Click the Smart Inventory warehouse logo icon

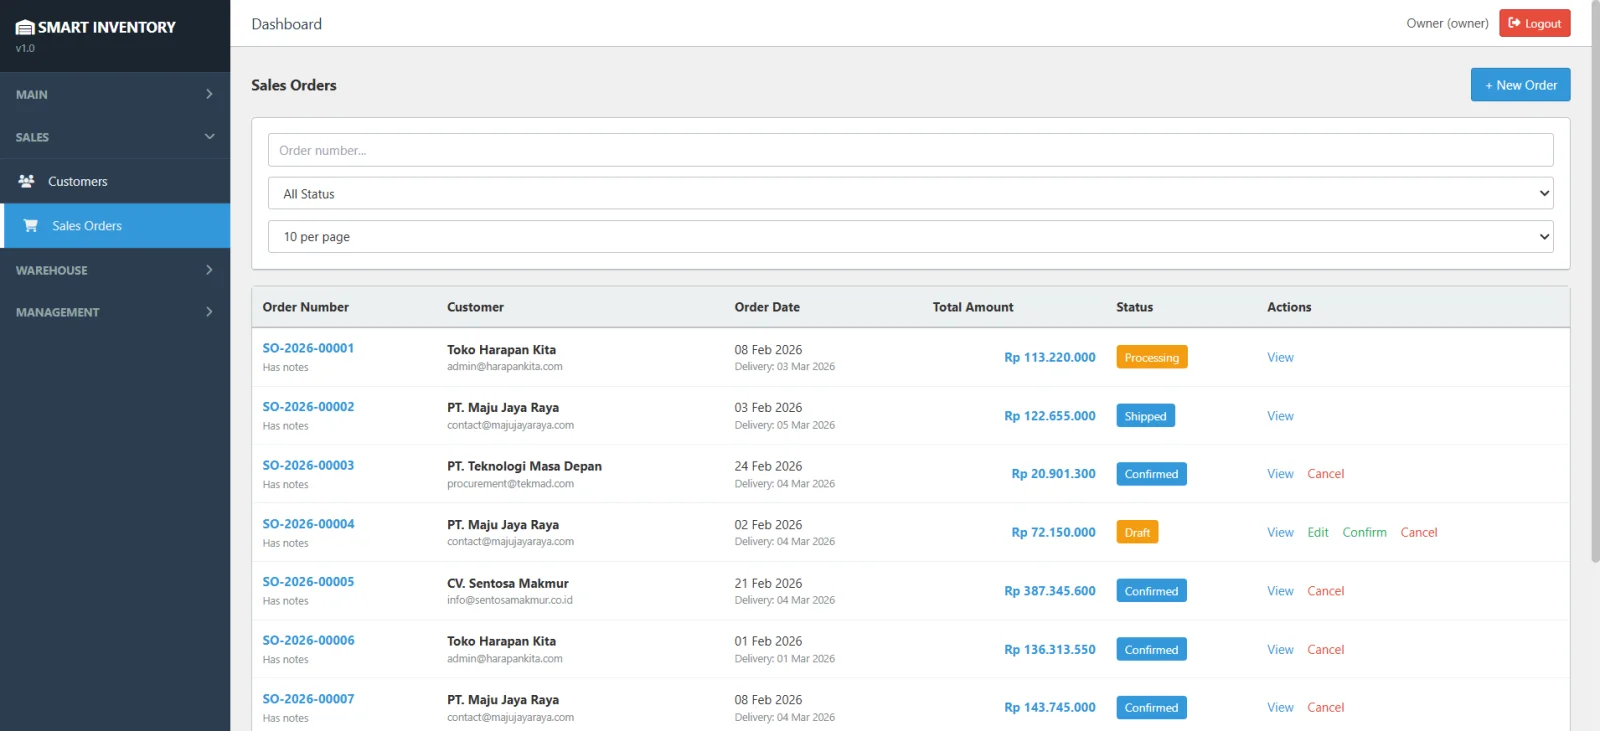(25, 27)
